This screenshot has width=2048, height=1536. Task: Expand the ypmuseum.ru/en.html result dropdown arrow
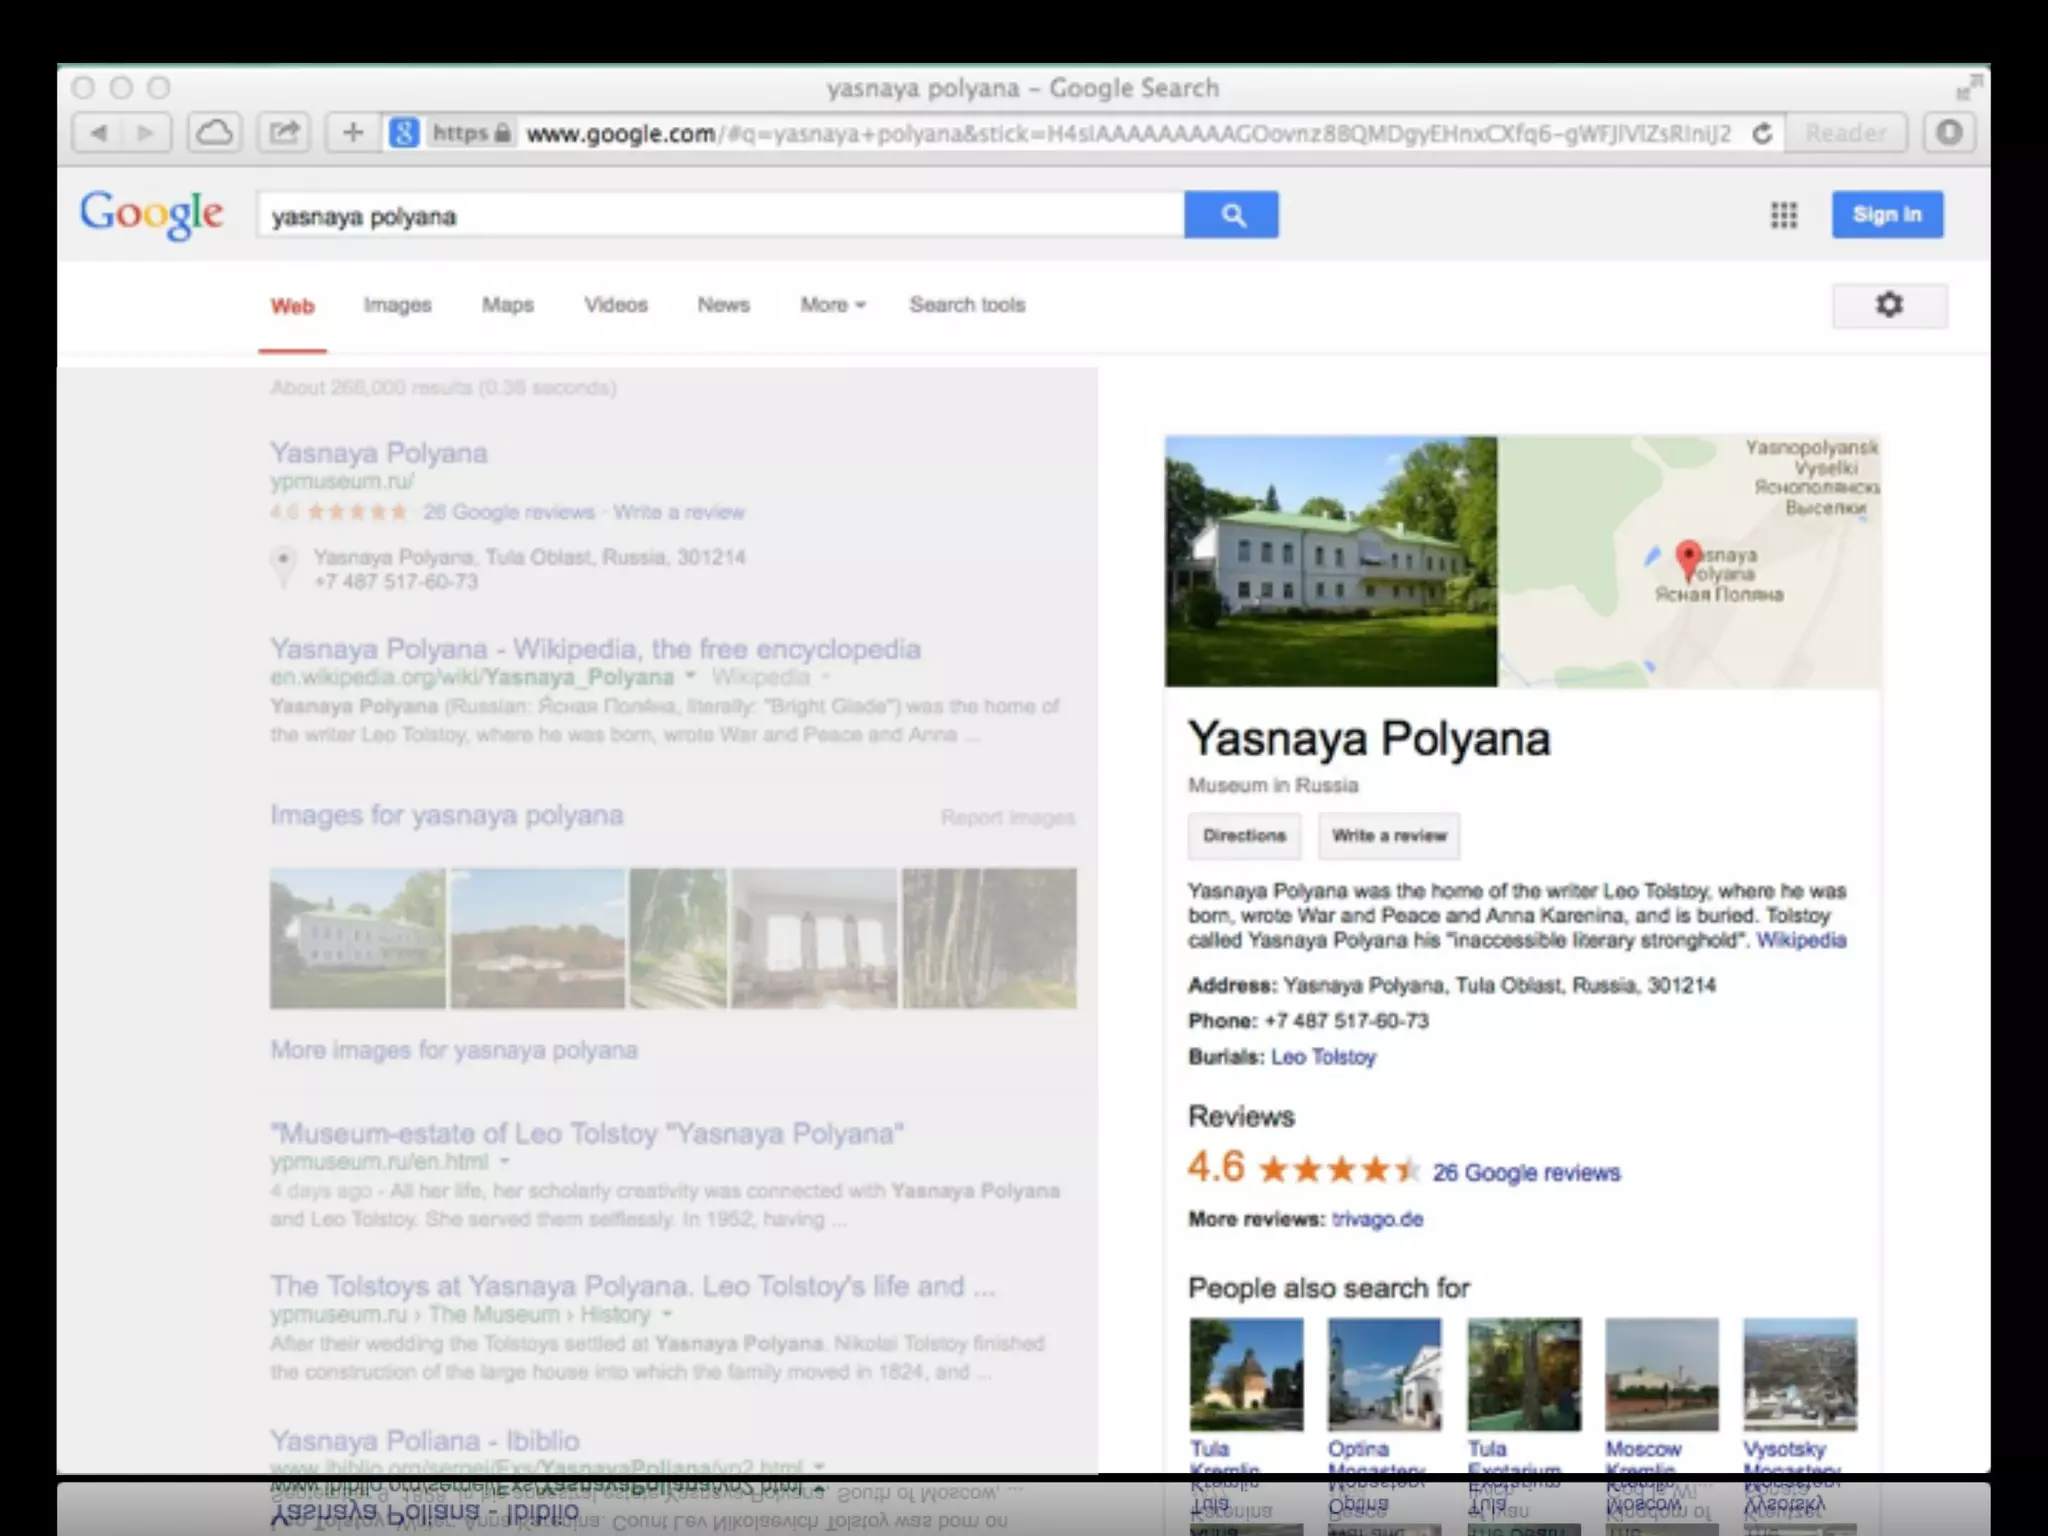[x=505, y=1161]
